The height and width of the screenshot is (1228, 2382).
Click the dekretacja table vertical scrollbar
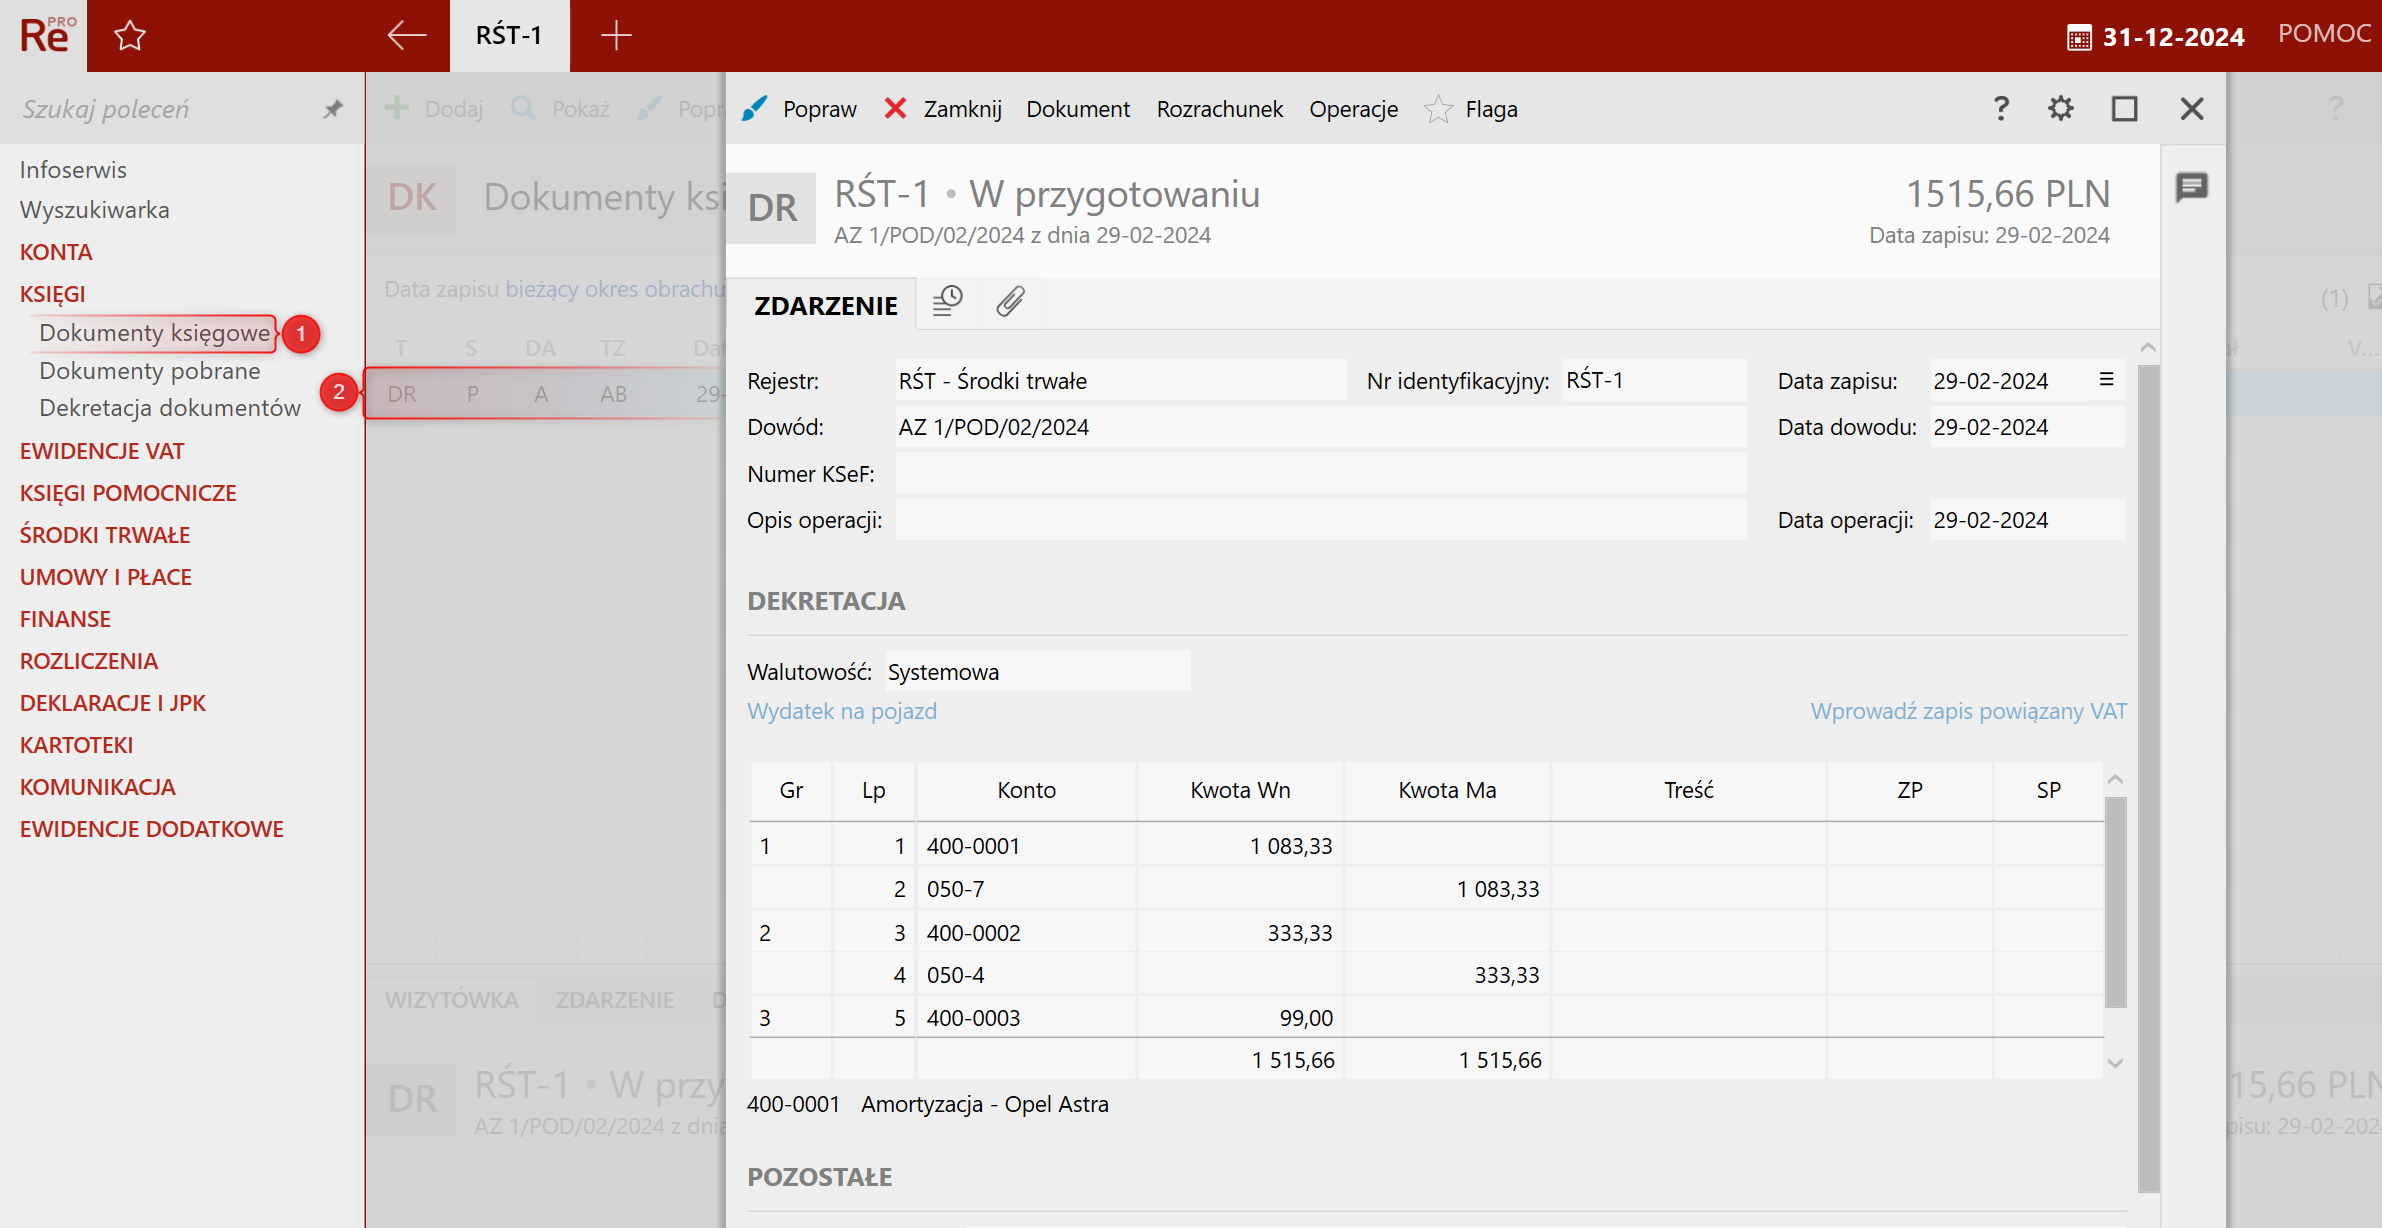tap(2115, 900)
